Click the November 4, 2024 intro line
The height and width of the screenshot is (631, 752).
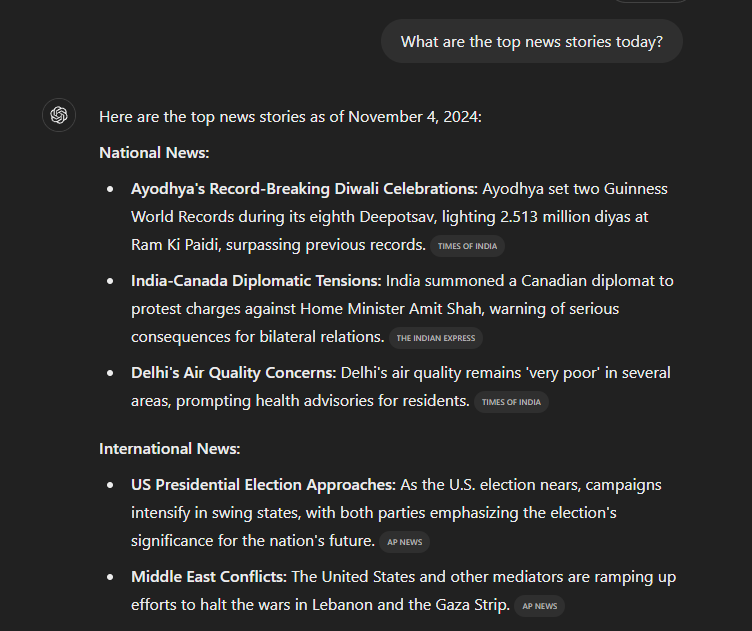[x=290, y=117]
